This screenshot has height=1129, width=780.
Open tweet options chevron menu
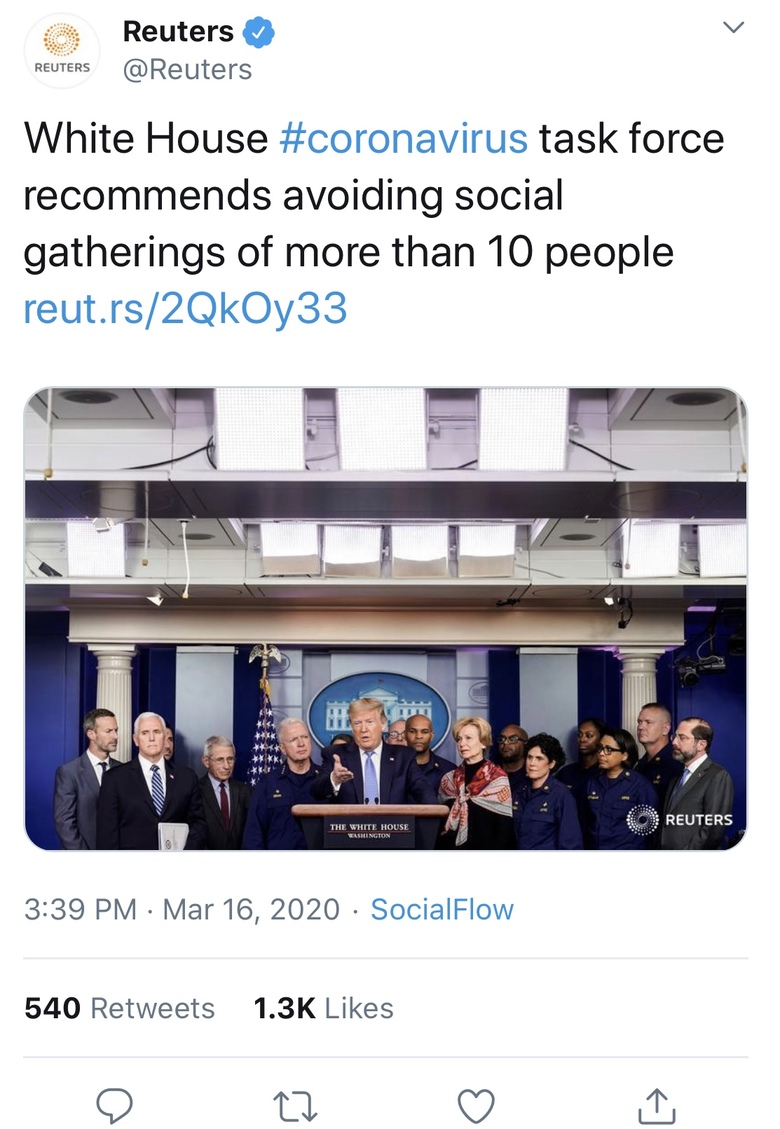tap(733, 28)
